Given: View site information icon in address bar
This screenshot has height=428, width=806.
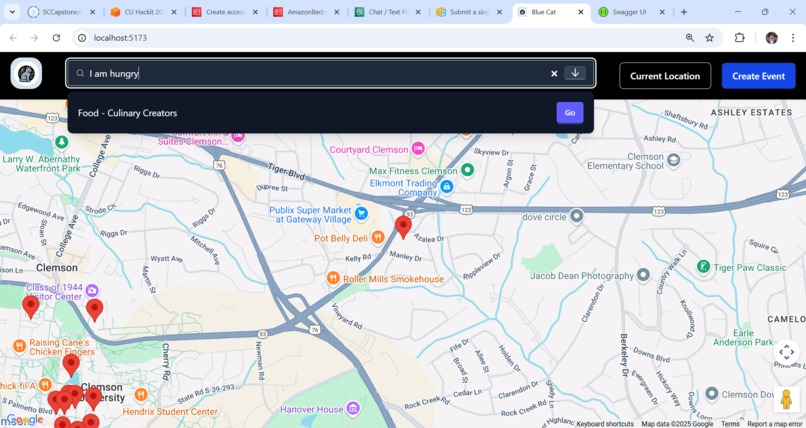Looking at the screenshot, I should click(x=82, y=38).
